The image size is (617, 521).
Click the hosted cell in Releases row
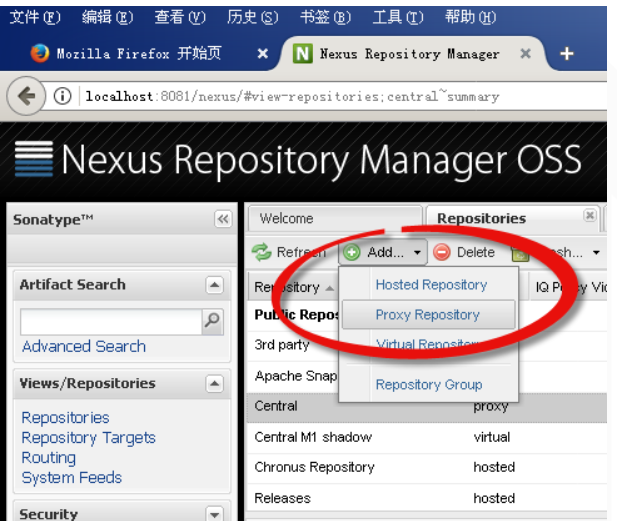pos(494,498)
